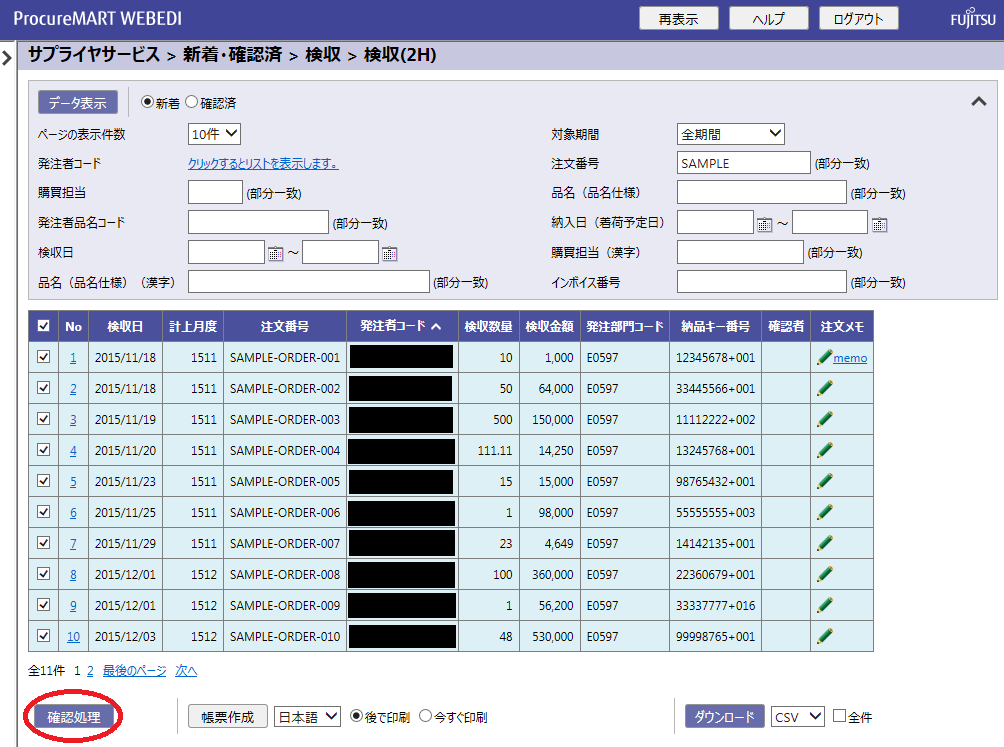Open row No 7 detail link
Image resolution: width=1004 pixels, height=747 pixels.
point(73,543)
